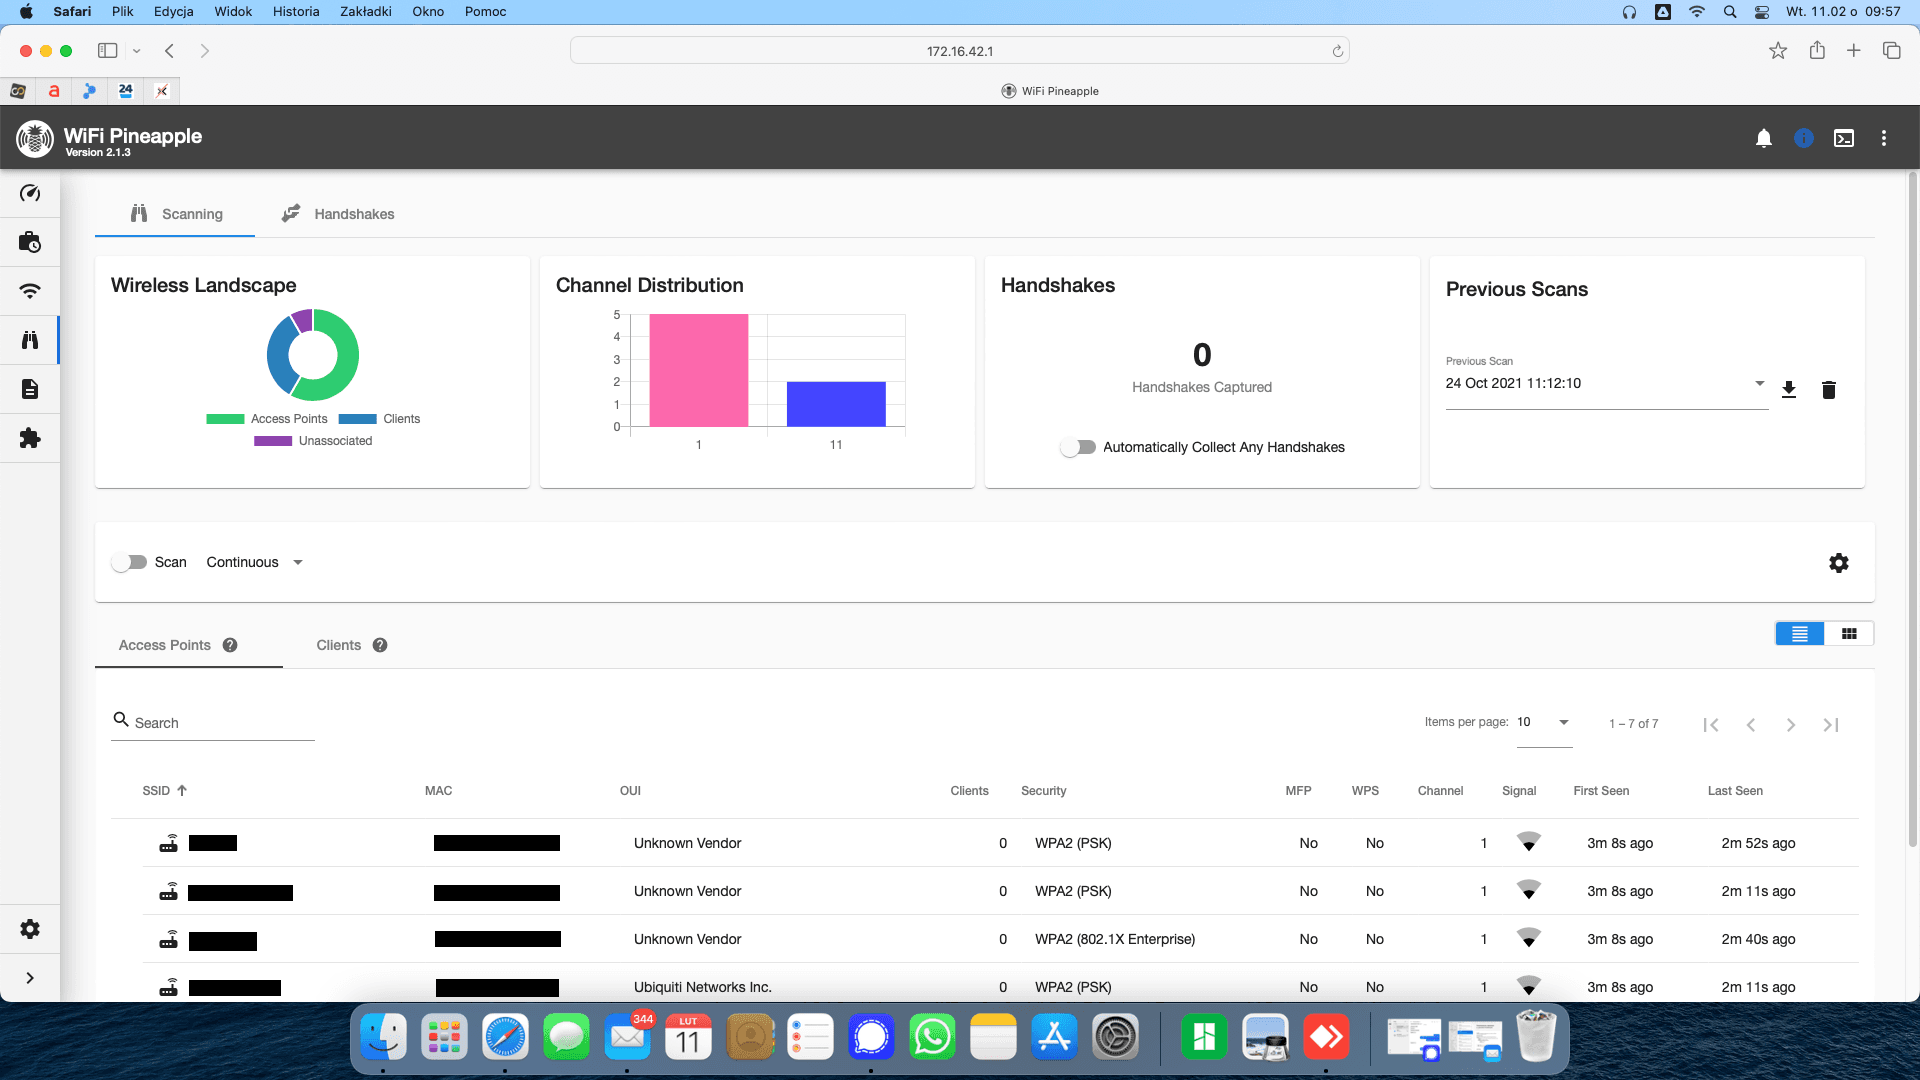Open sidebar Settings gear icon
1920x1080 pixels.
coord(30,929)
